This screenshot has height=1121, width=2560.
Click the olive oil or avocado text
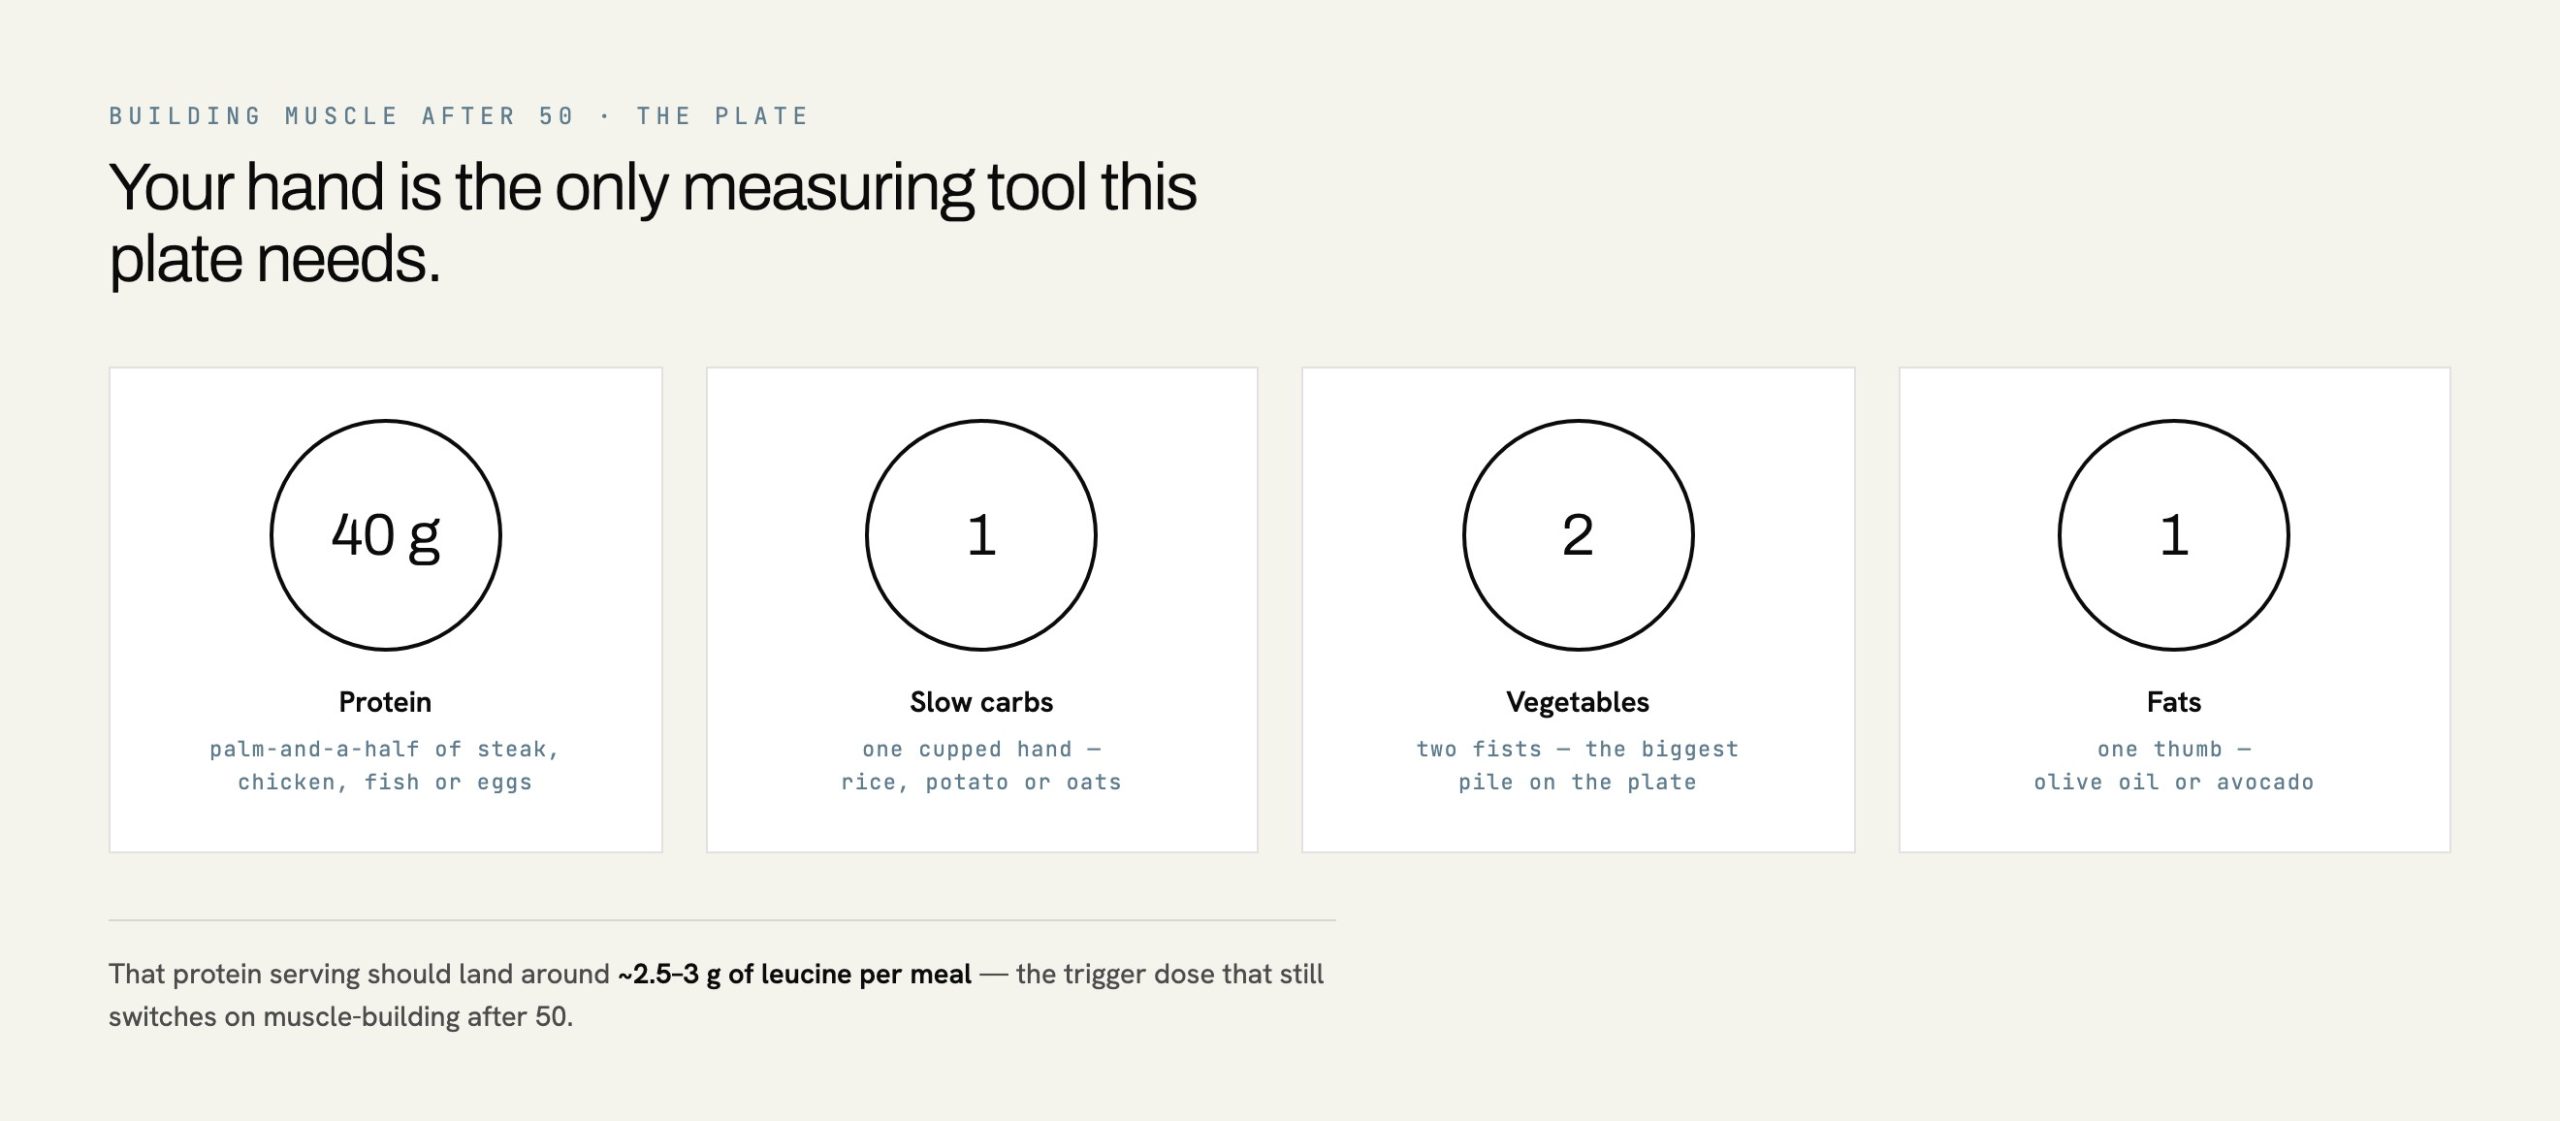click(2174, 782)
